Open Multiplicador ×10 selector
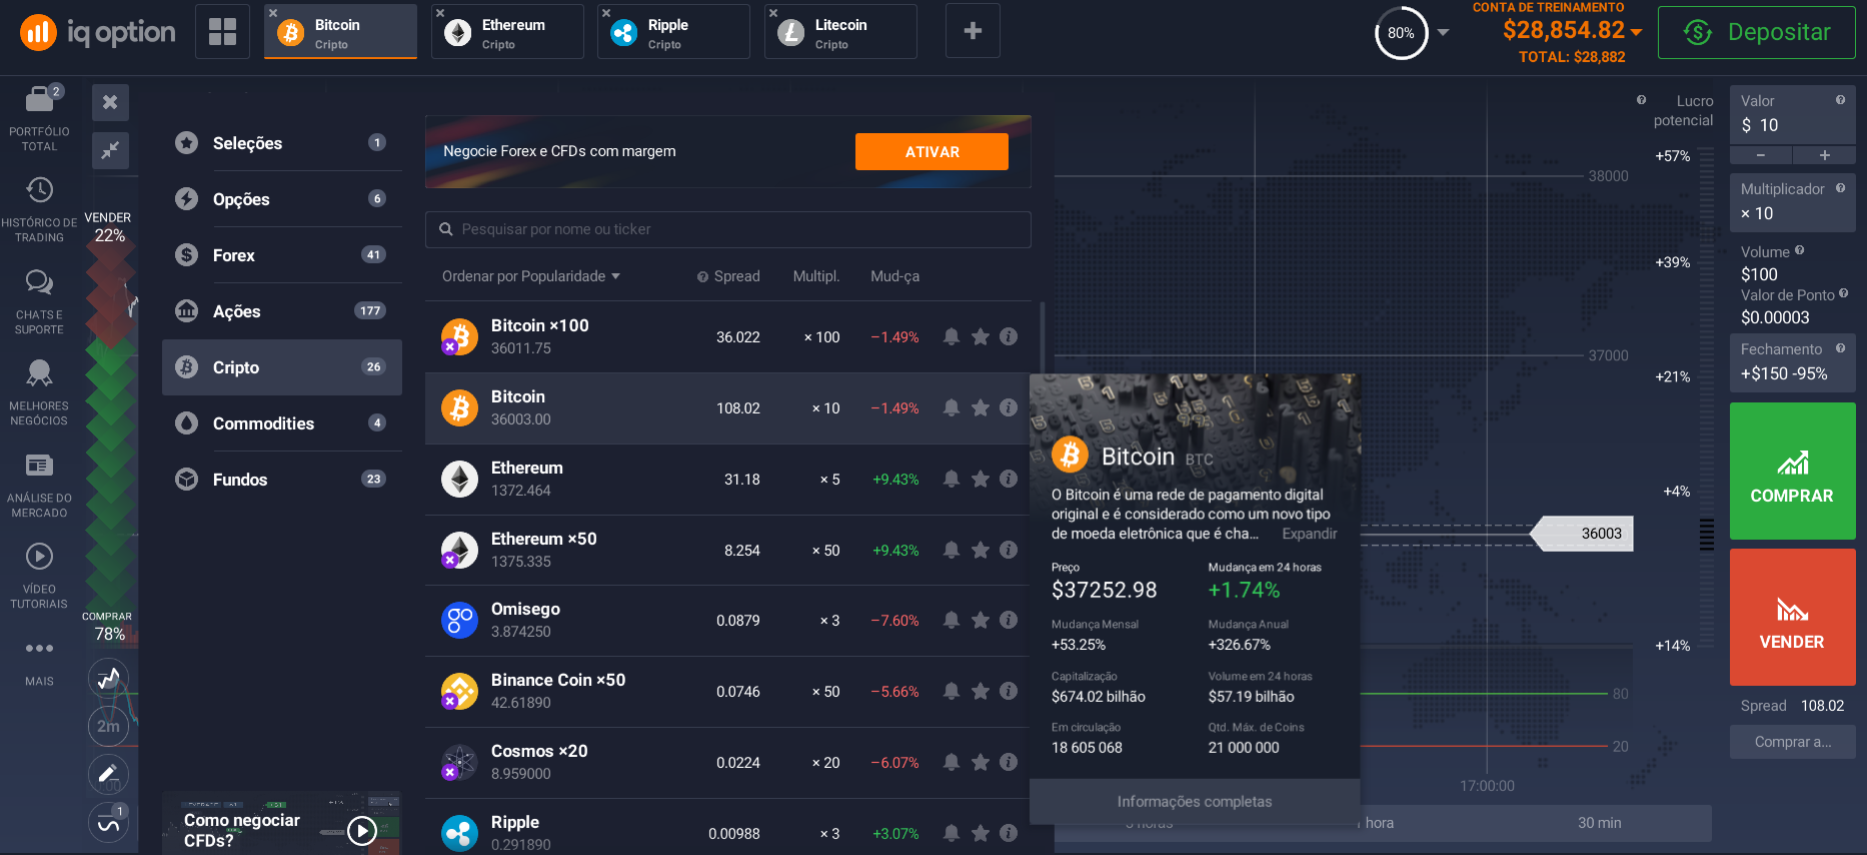This screenshot has height=855, width=1867. click(x=1792, y=202)
